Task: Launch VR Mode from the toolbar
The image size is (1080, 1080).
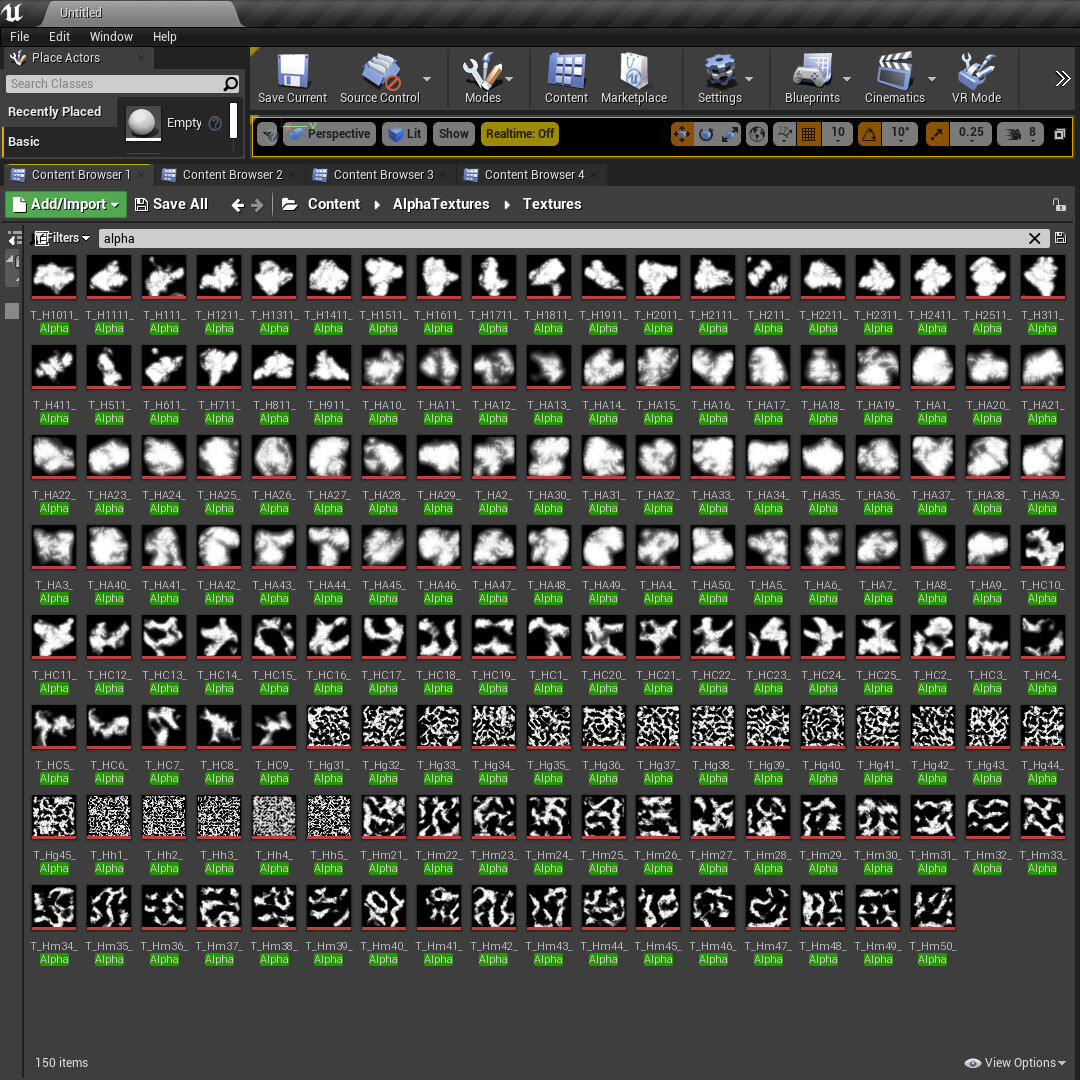Action: pos(976,72)
